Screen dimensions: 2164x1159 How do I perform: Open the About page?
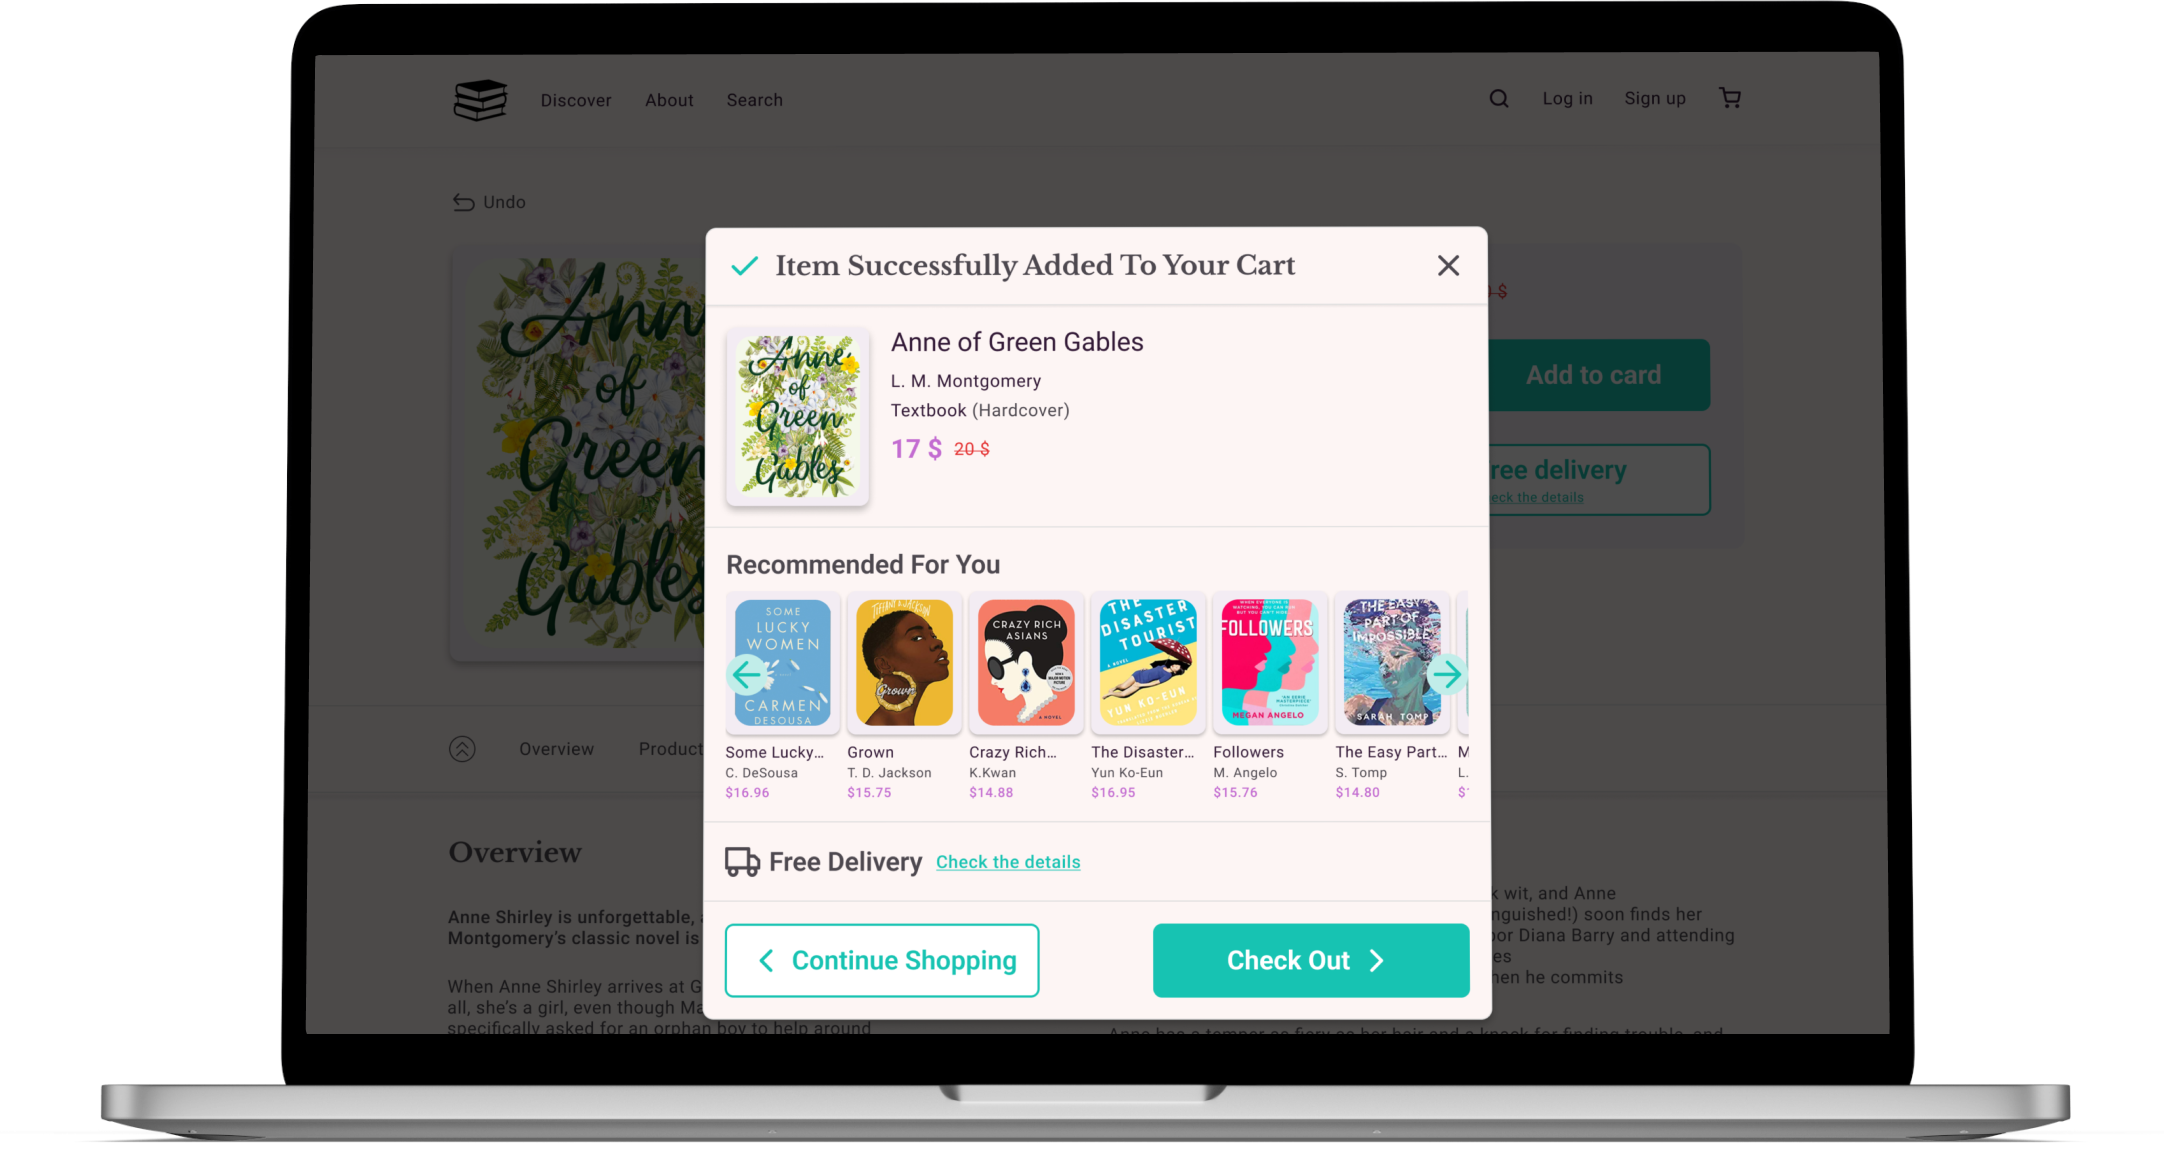pos(669,100)
